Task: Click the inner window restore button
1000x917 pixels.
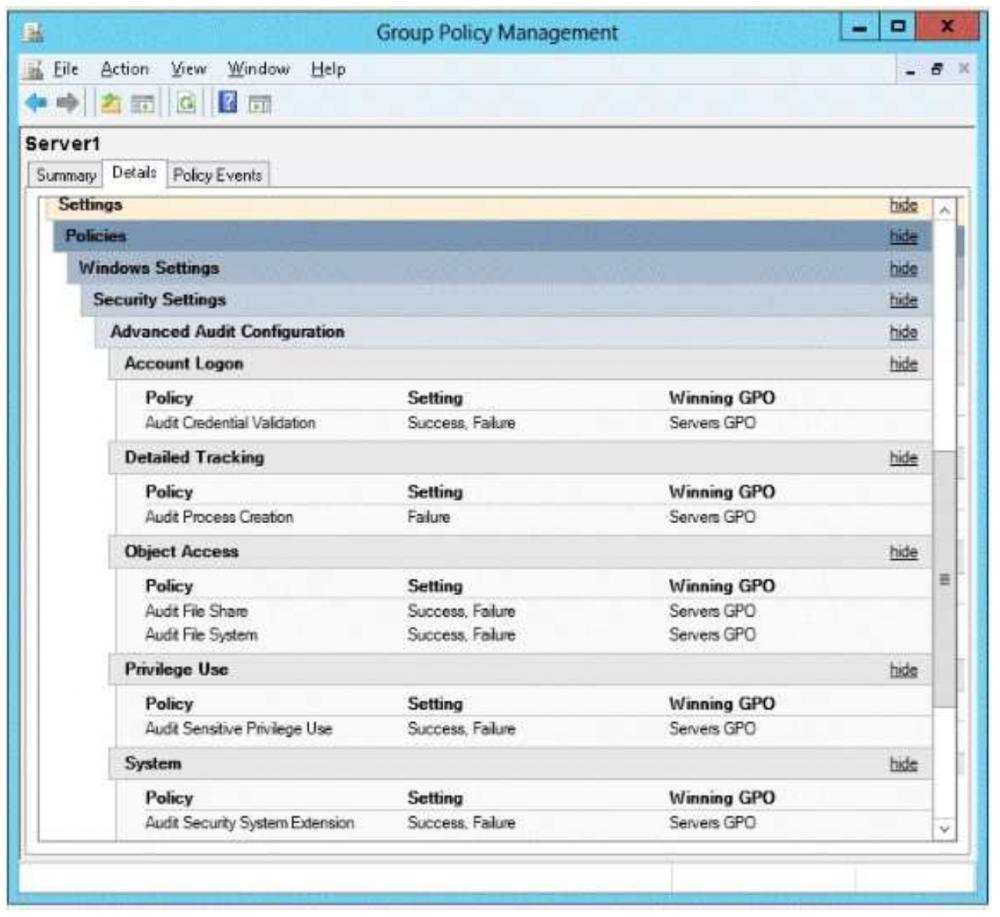Action: [x=937, y=69]
